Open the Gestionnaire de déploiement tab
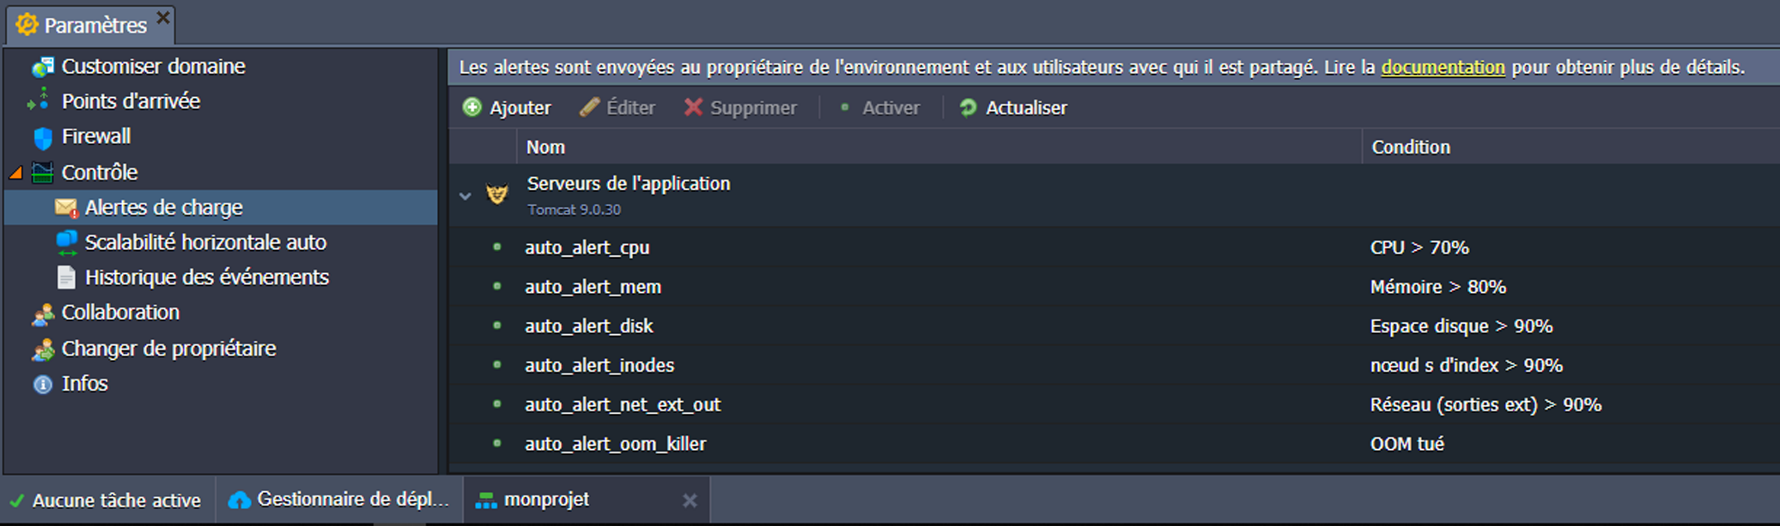 coord(352,500)
